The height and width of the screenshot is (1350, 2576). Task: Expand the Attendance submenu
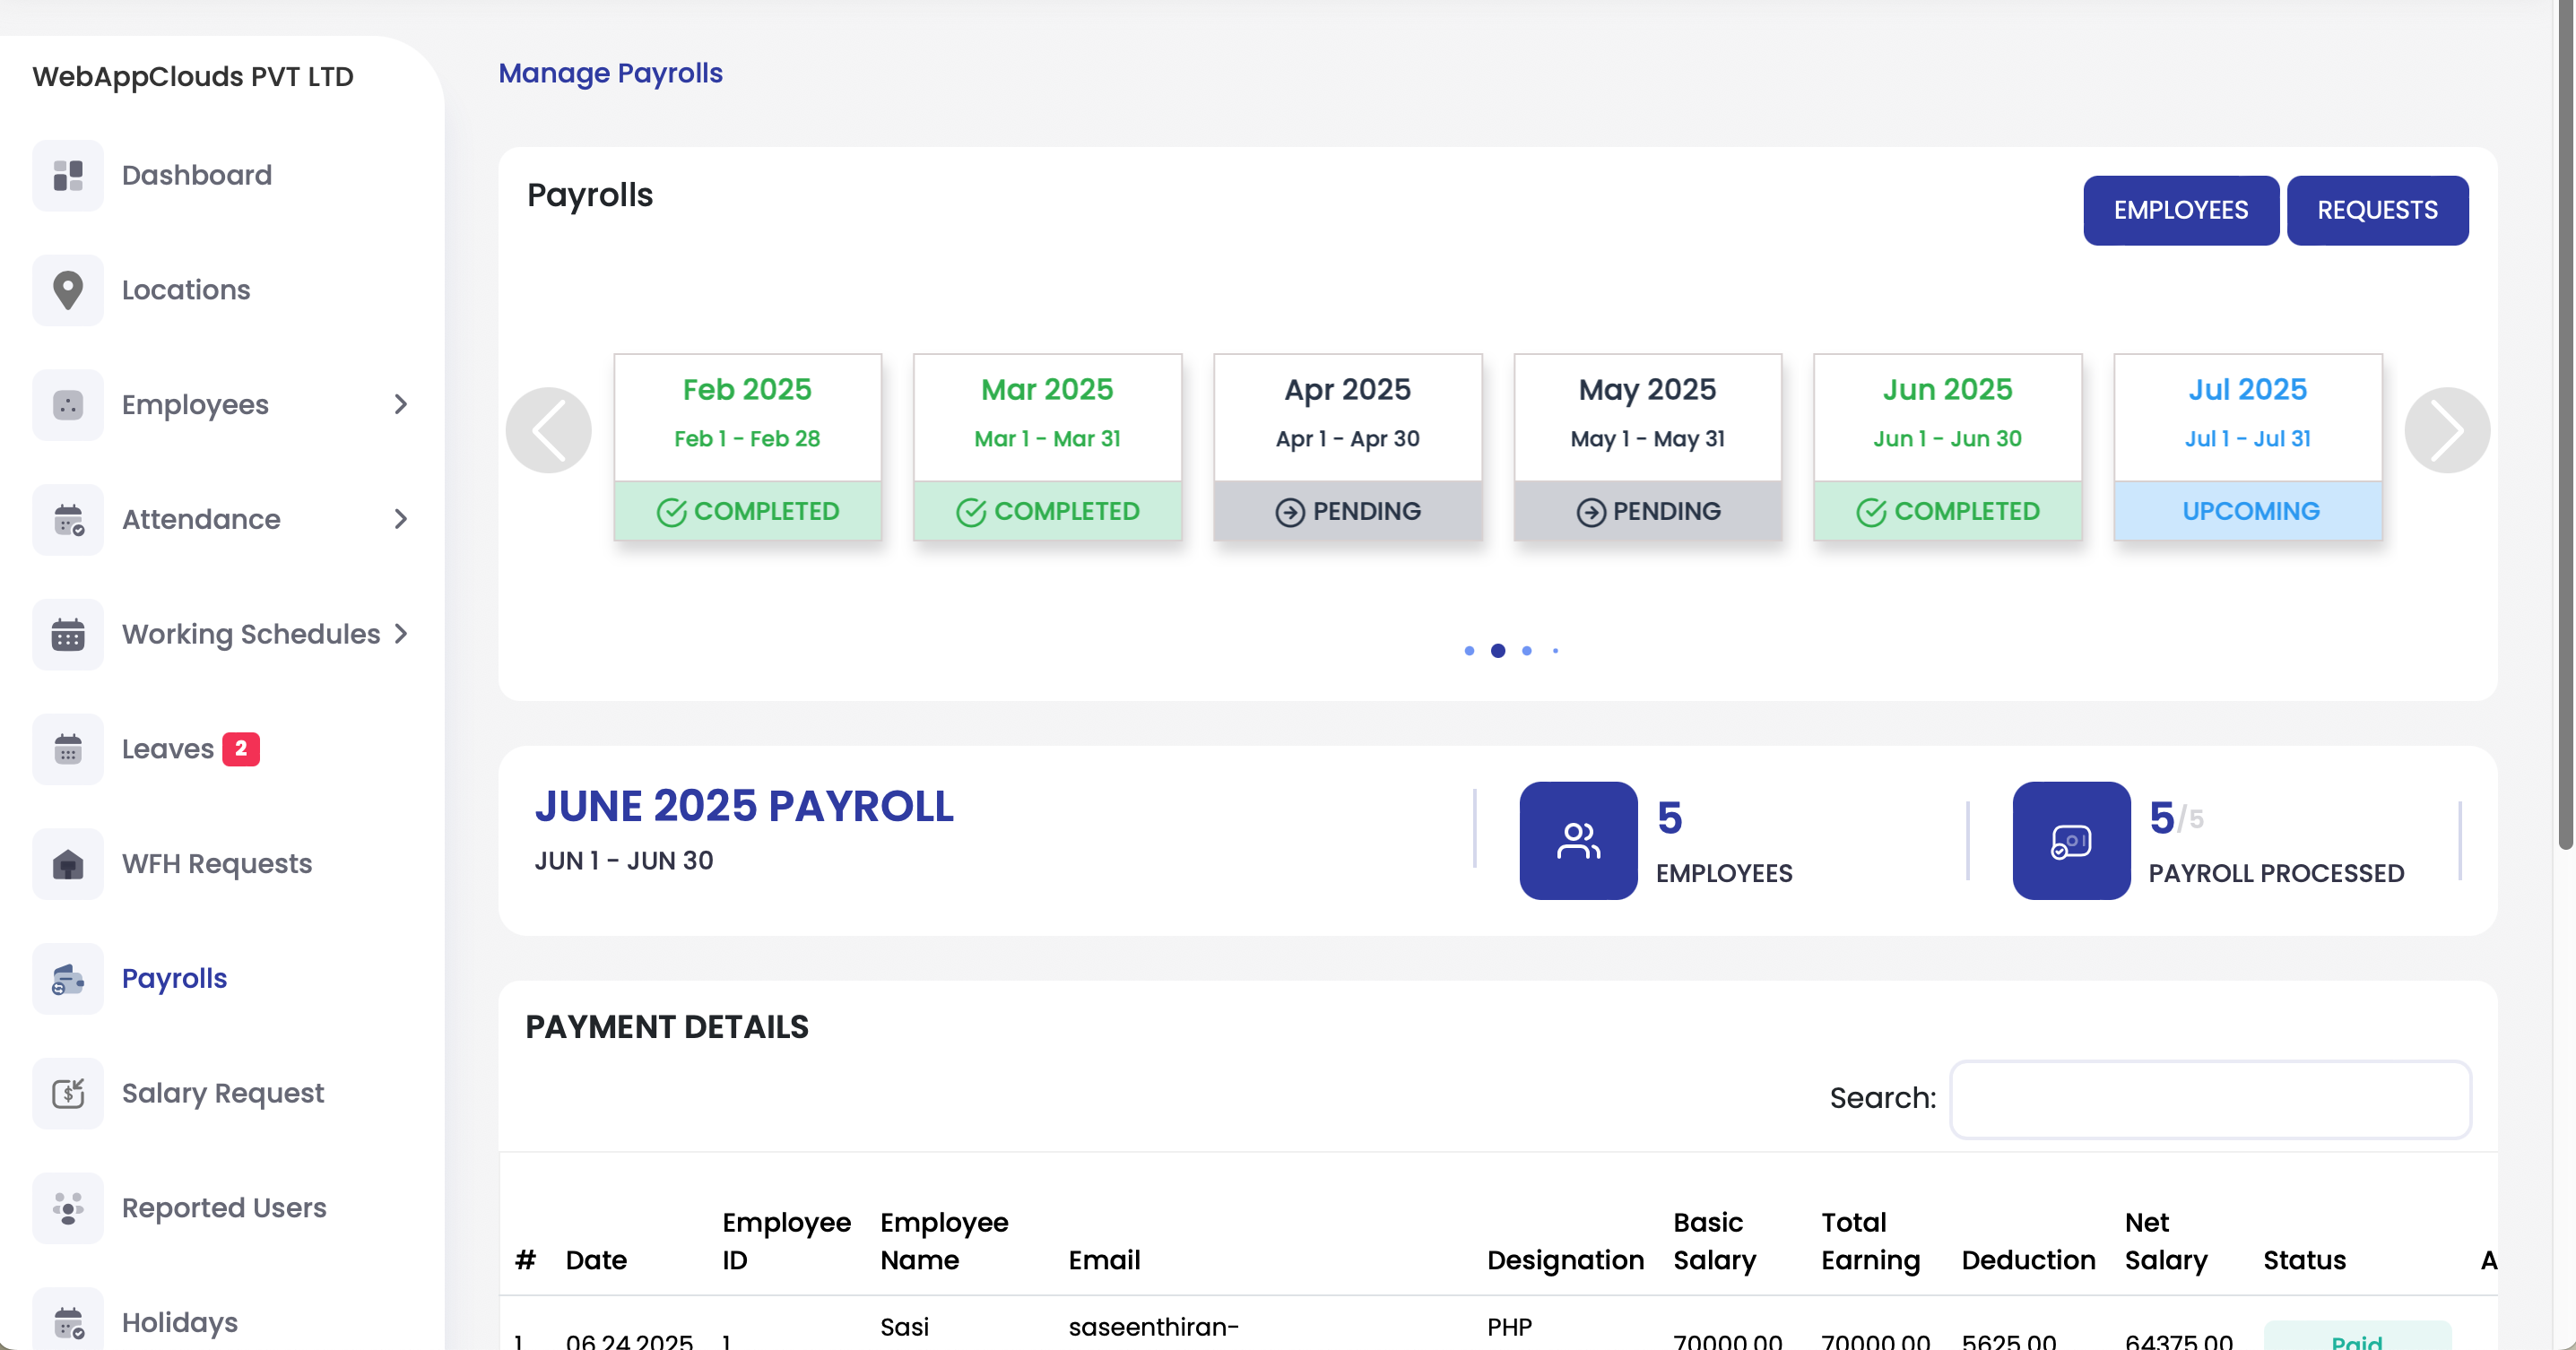pyautogui.click(x=401, y=519)
